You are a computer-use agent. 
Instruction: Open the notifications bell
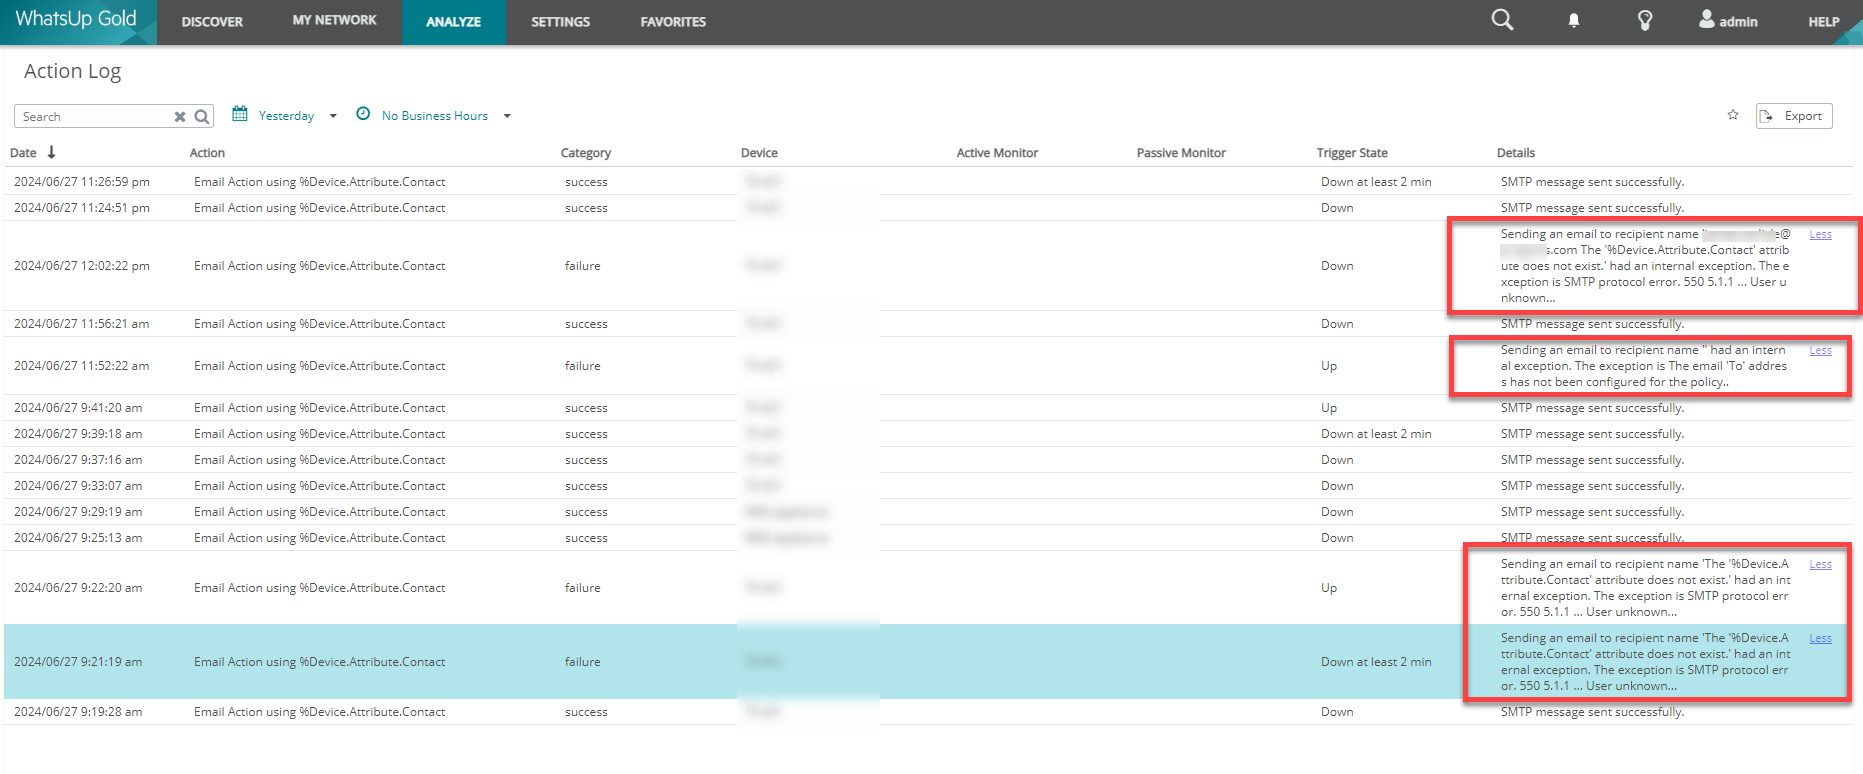click(1574, 21)
